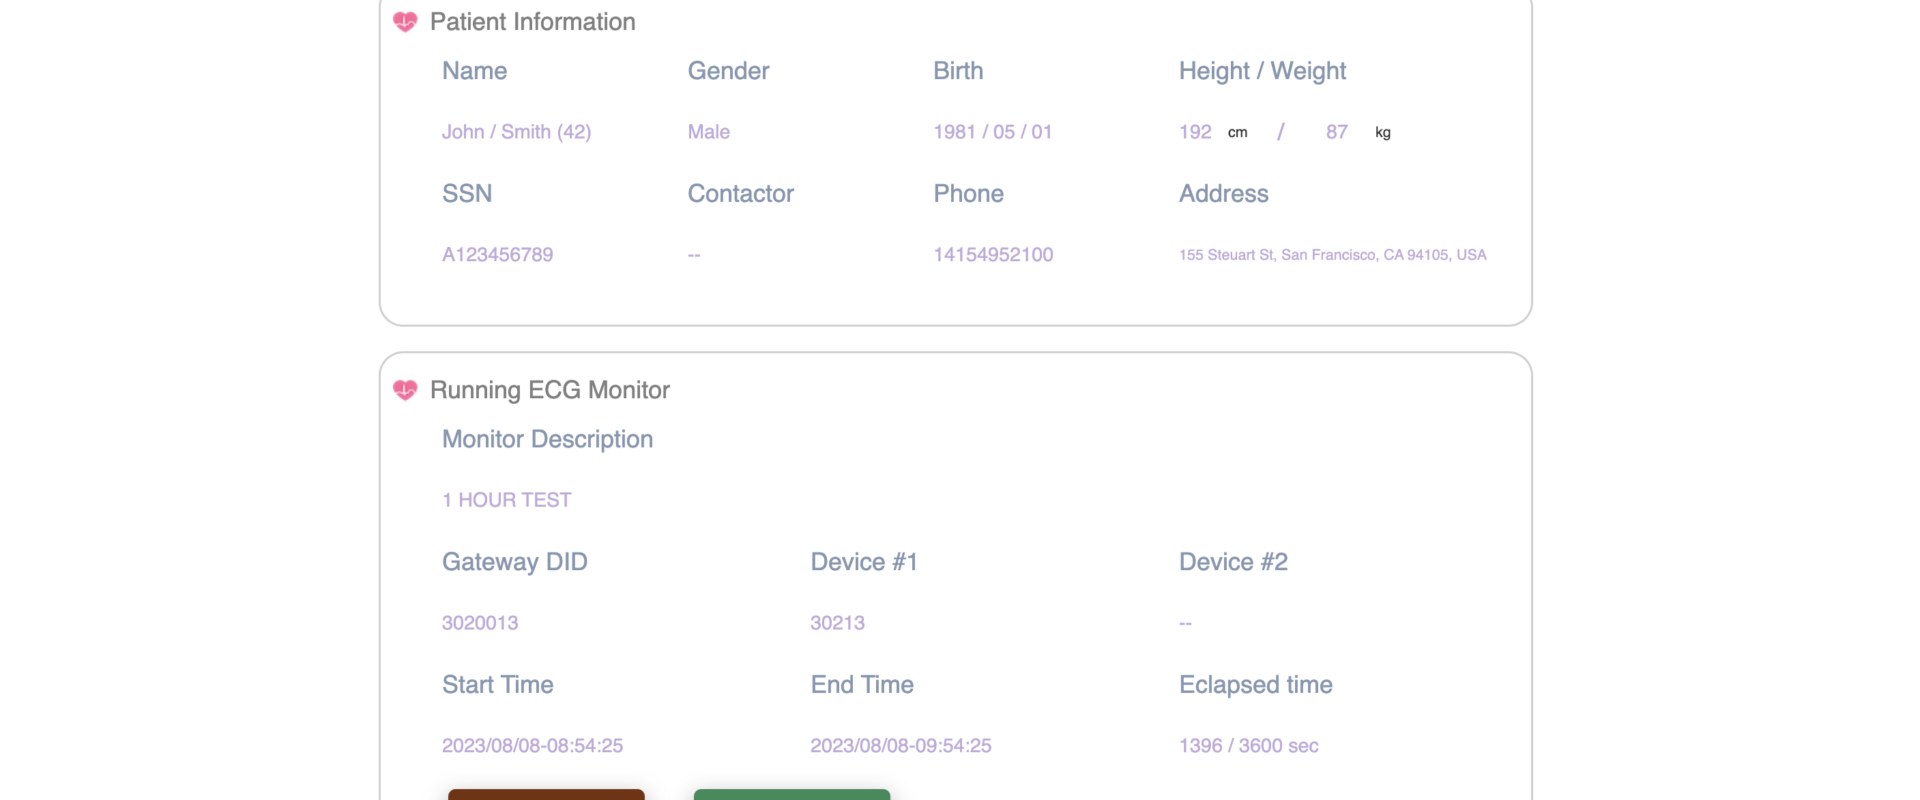The height and width of the screenshot is (800, 1920).
Task: Select the patient name John / Smith (42)
Action: coord(516,132)
